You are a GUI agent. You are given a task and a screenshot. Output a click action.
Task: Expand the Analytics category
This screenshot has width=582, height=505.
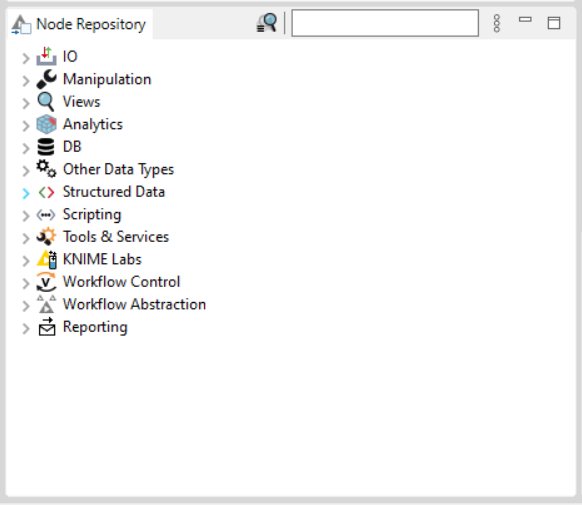[x=26, y=126]
